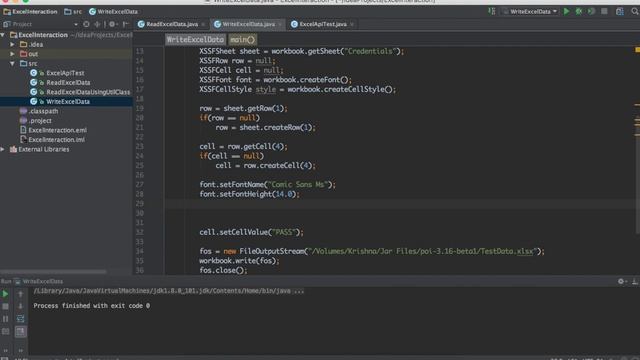Run with coverage from the top toolbar

click(591, 11)
